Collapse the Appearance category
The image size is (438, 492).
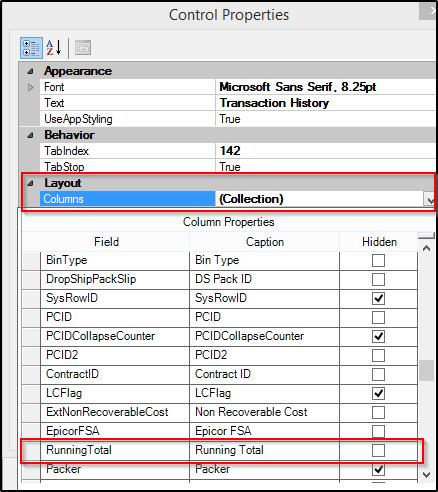coord(30,71)
